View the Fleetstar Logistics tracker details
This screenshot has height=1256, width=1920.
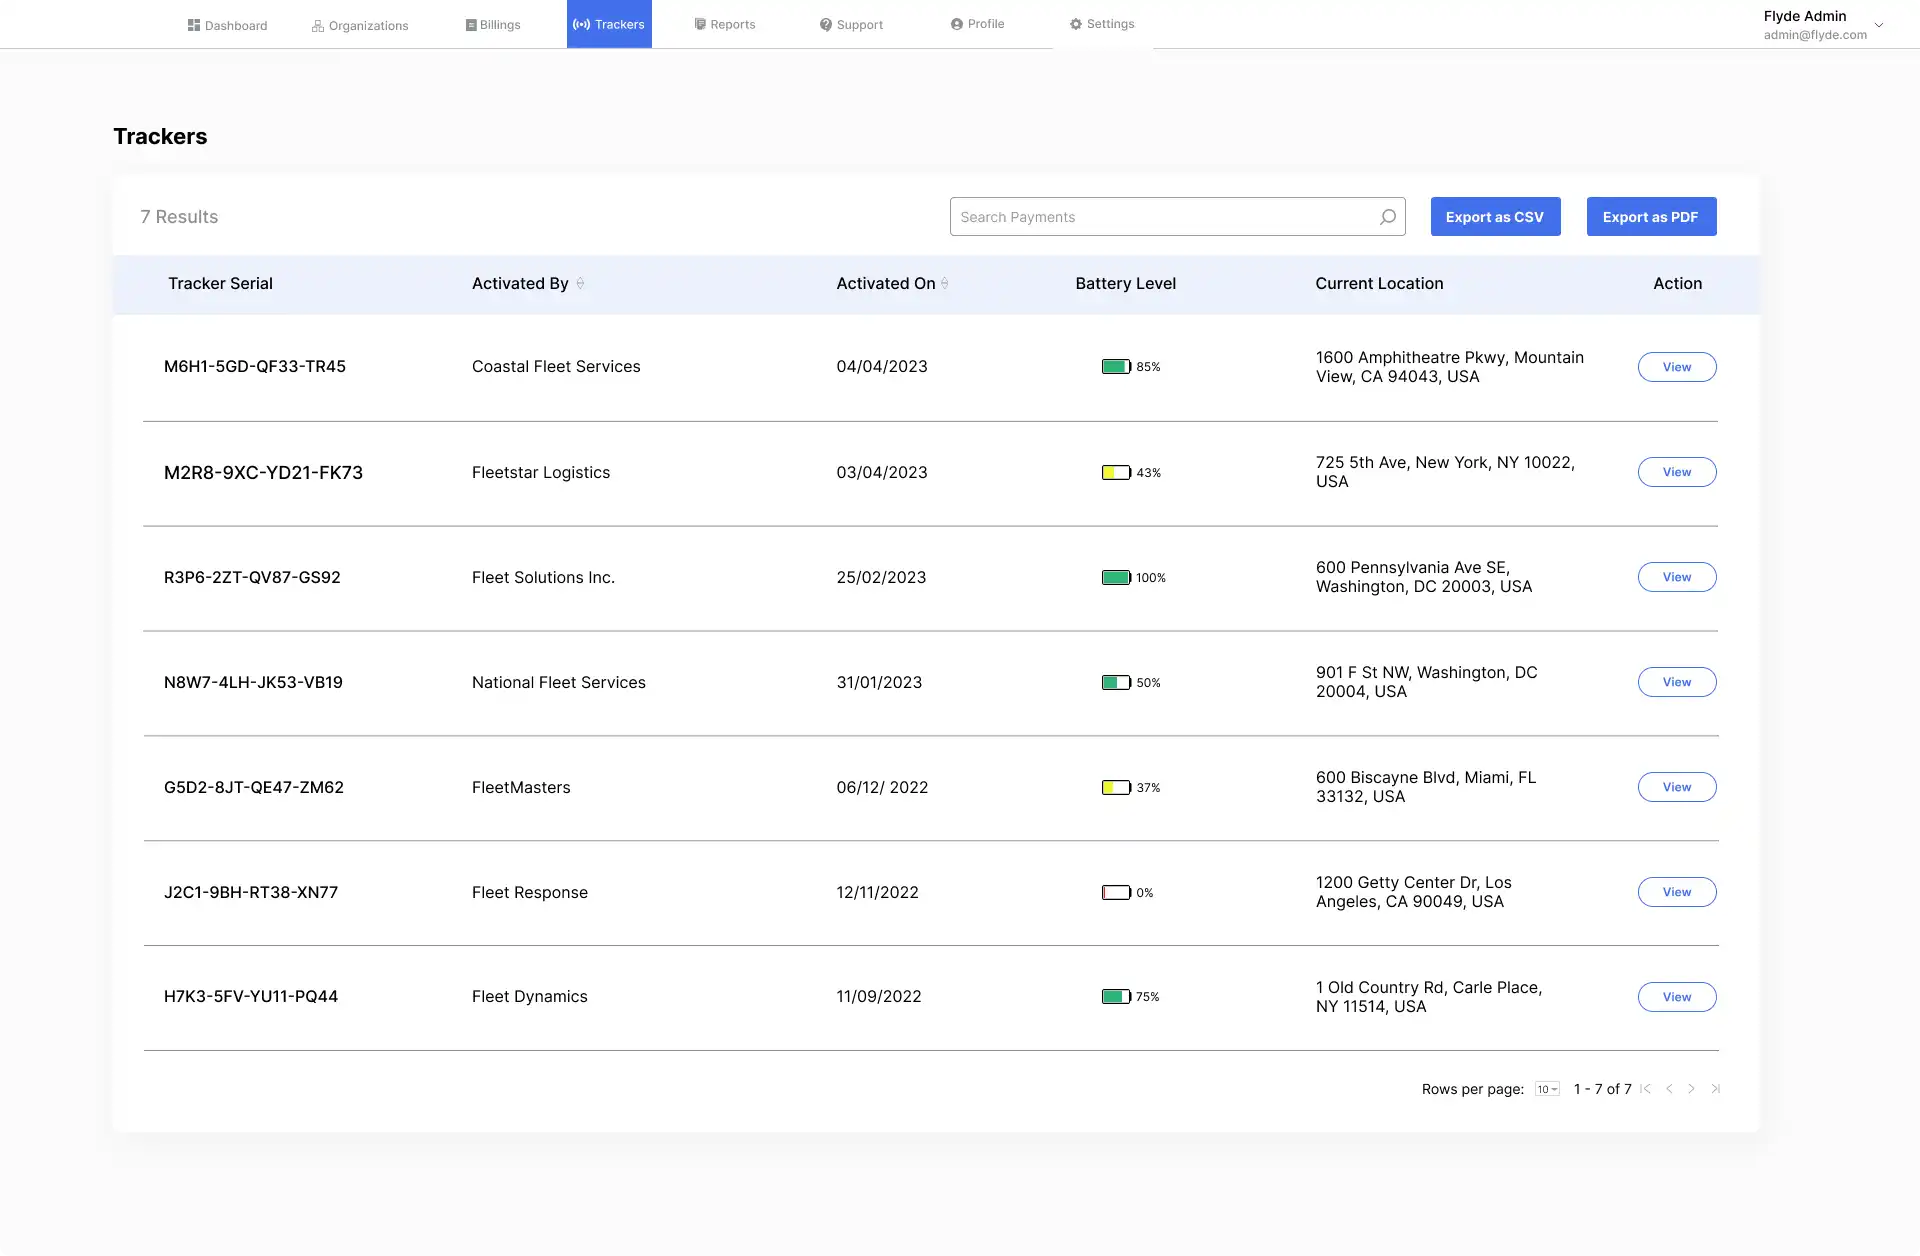tap(1676, 472)
